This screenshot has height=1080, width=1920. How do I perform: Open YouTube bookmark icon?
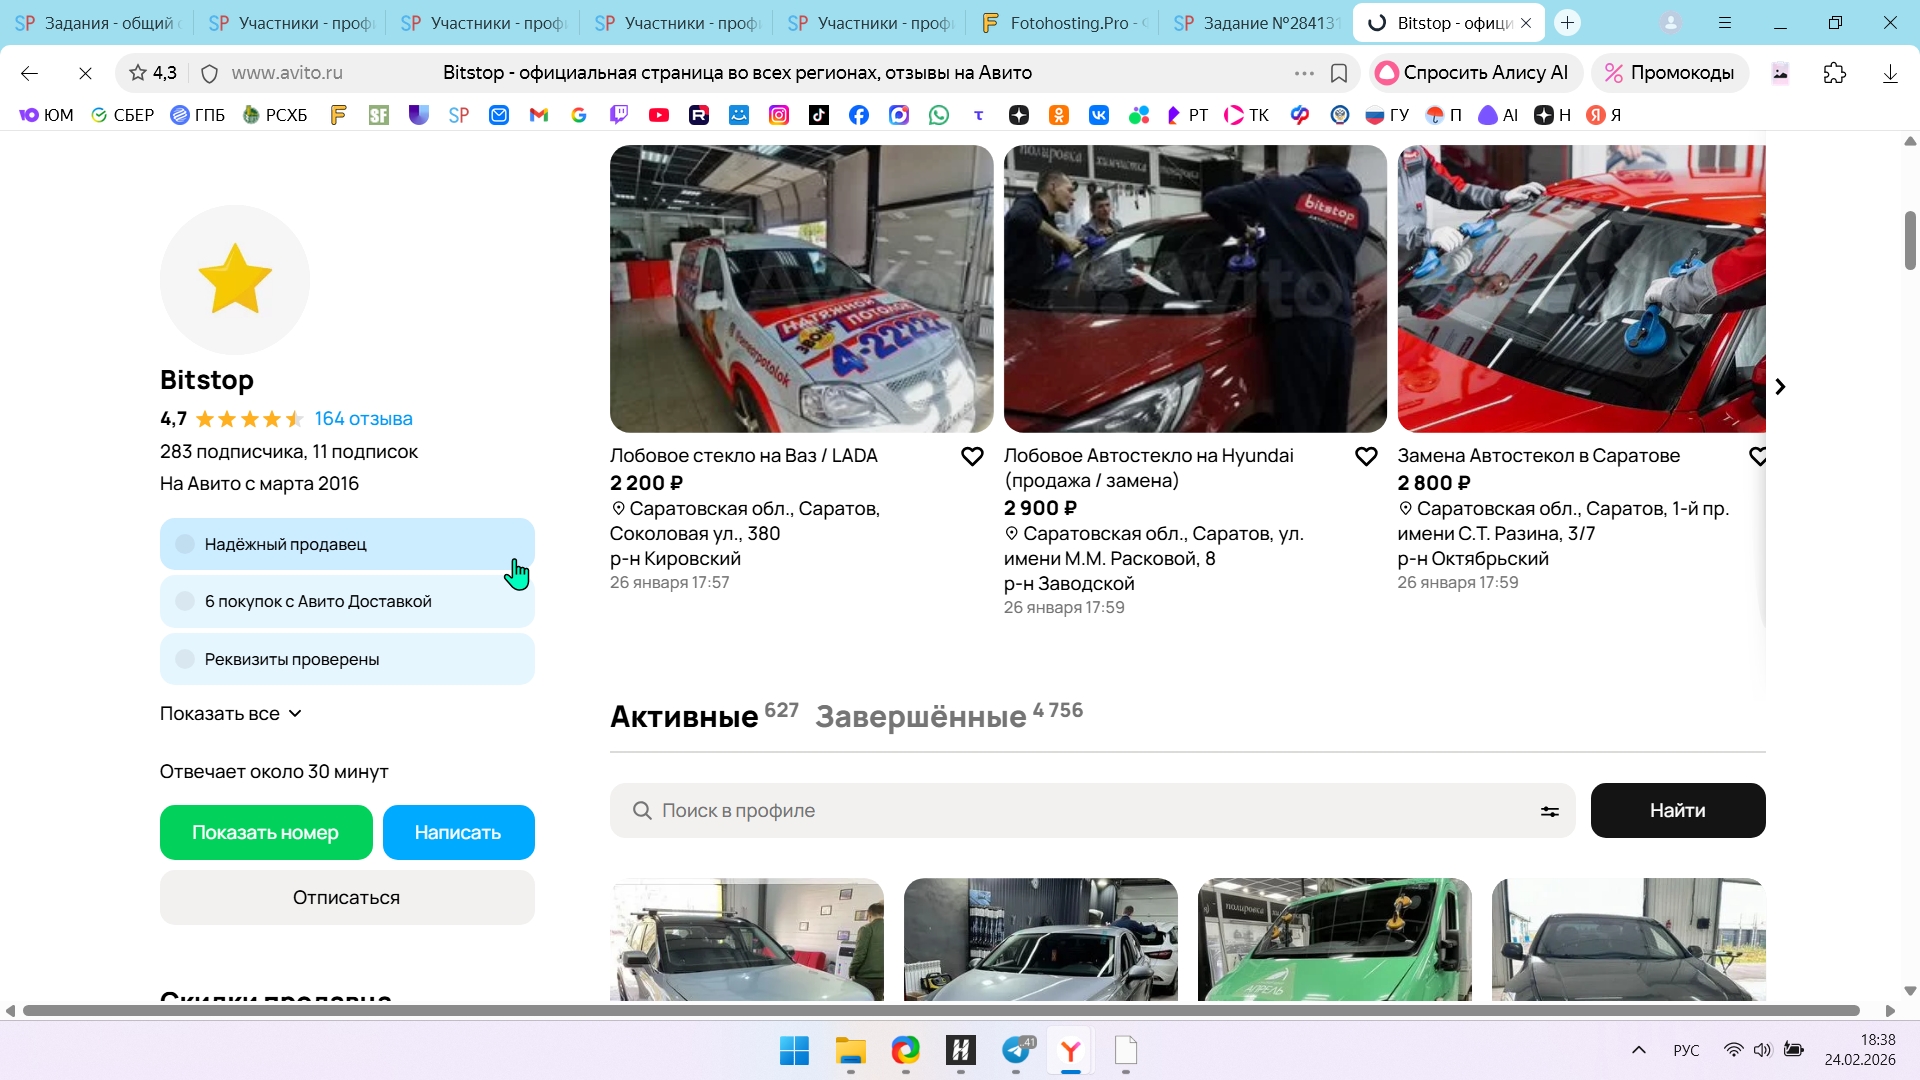click(x=658, y=115)
